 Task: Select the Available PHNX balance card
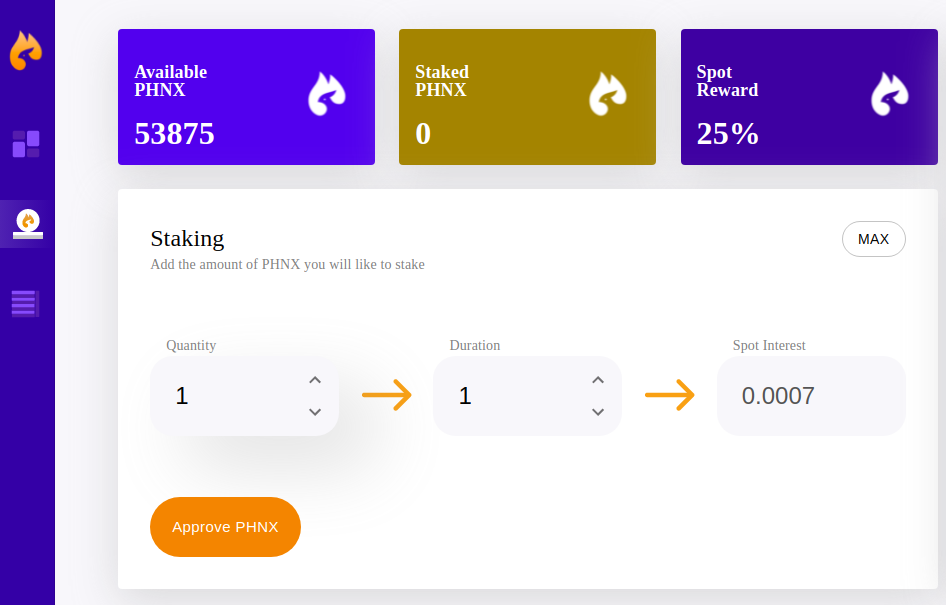click(x=246, y=97)
